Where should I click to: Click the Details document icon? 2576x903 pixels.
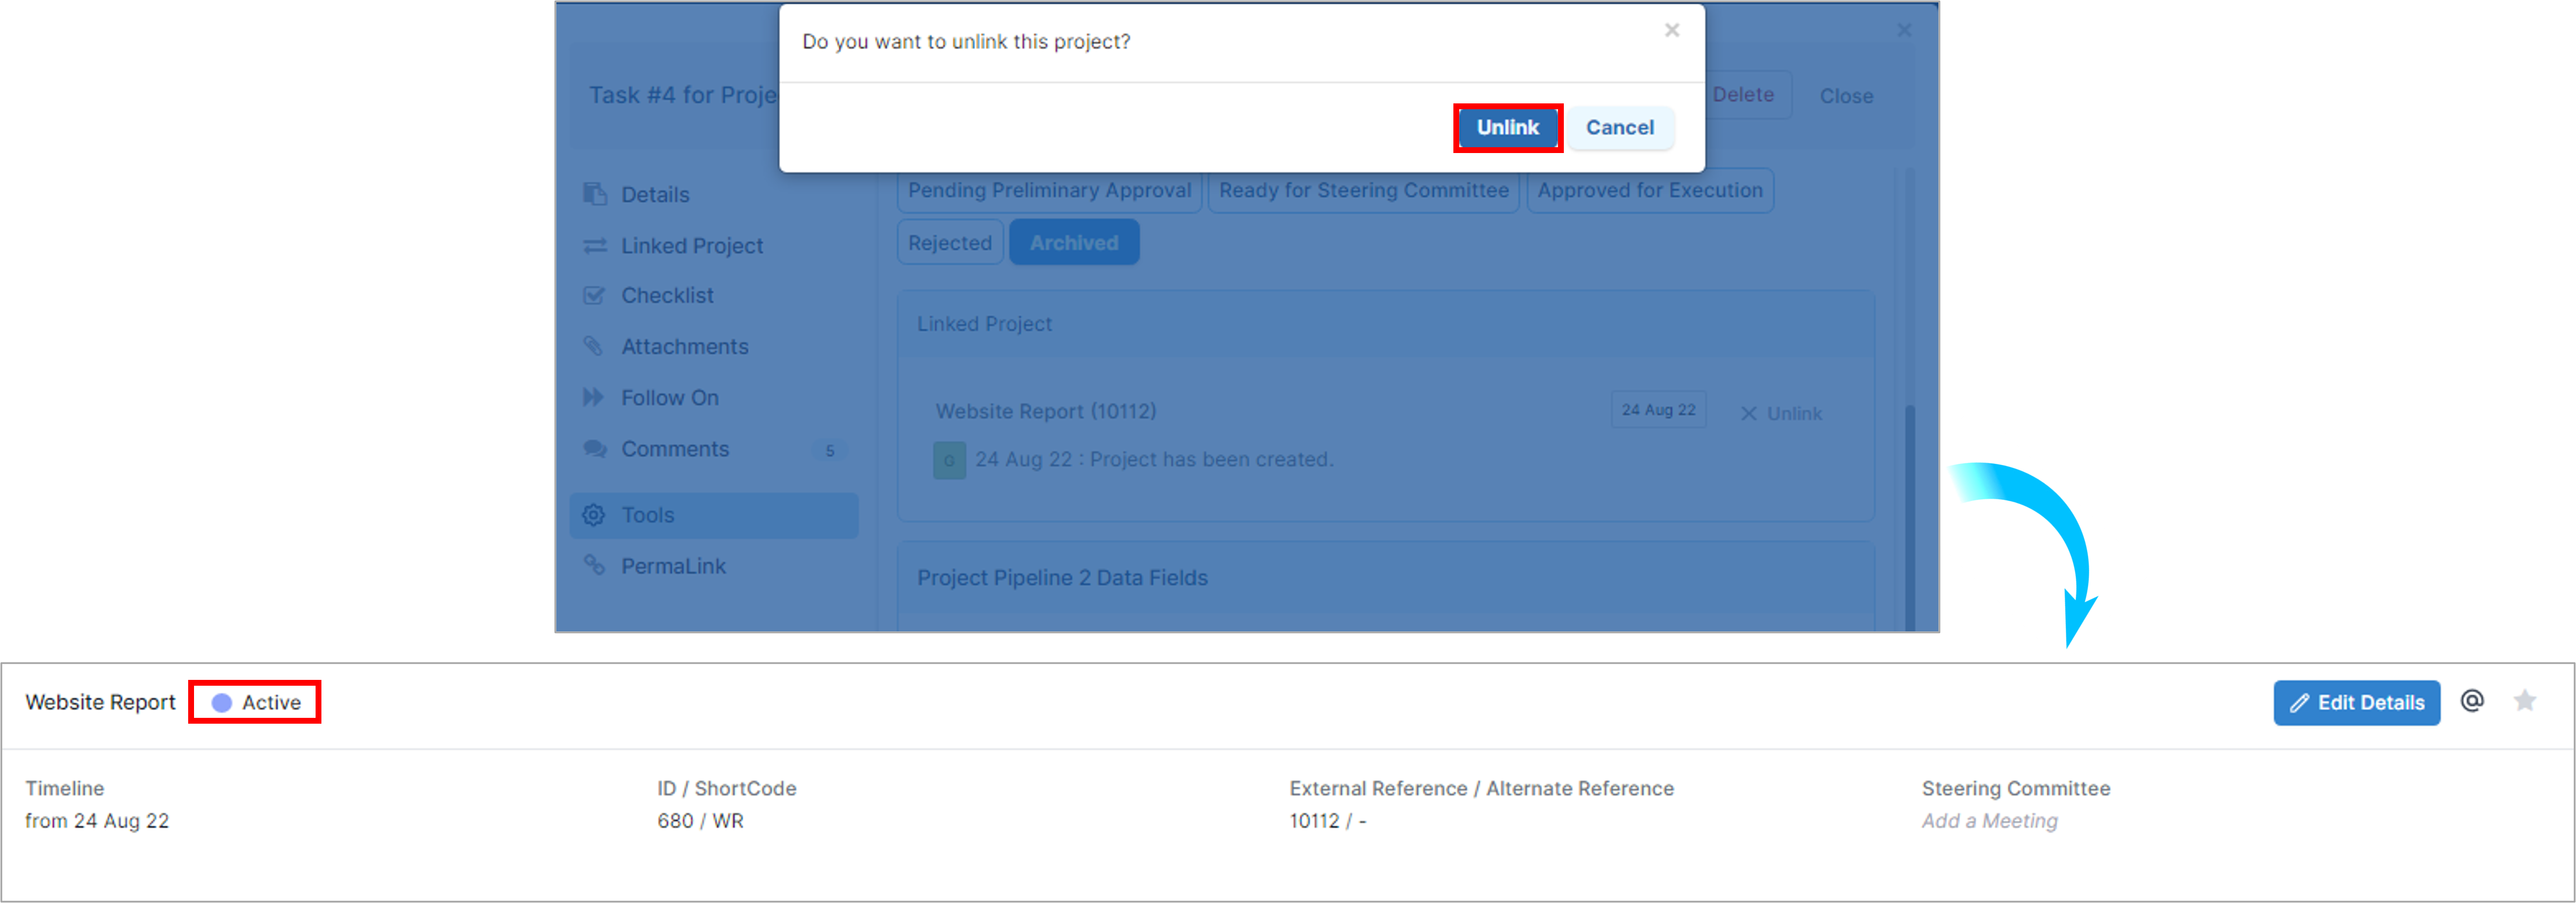click(x=595, y=193)
